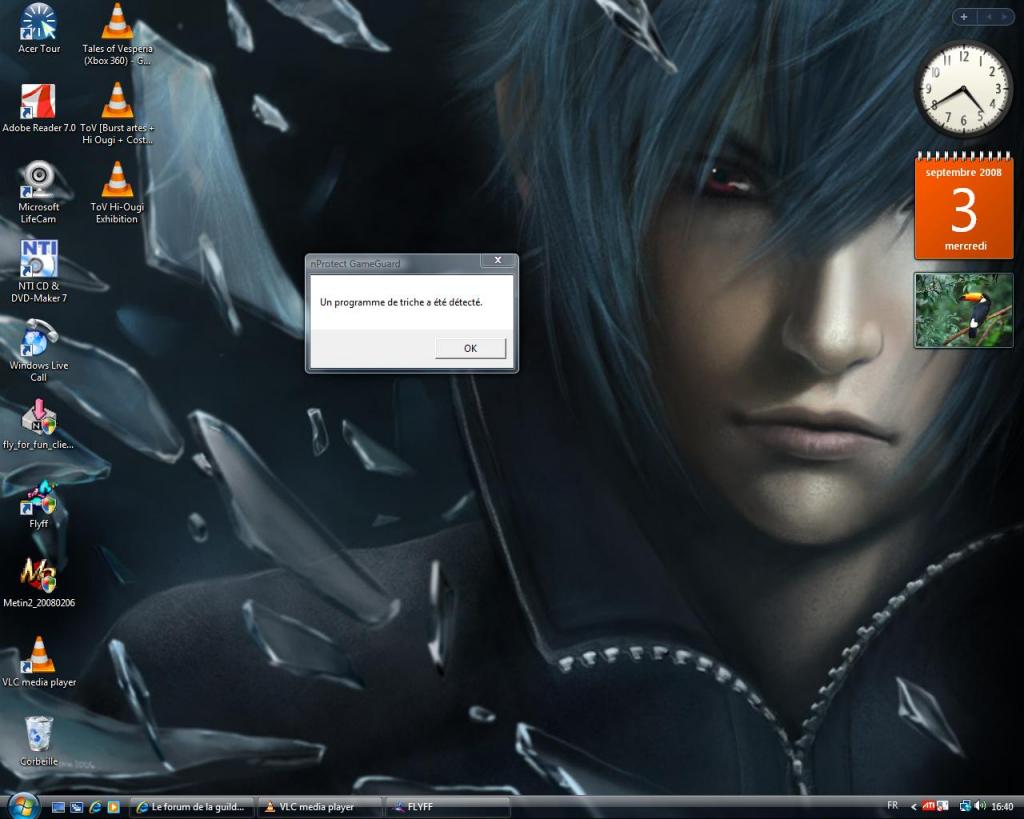This screenshot has width=1024, height=819.
Task: Click the sidebar next gadgets arrow
Action: [x=1004, y=17]
